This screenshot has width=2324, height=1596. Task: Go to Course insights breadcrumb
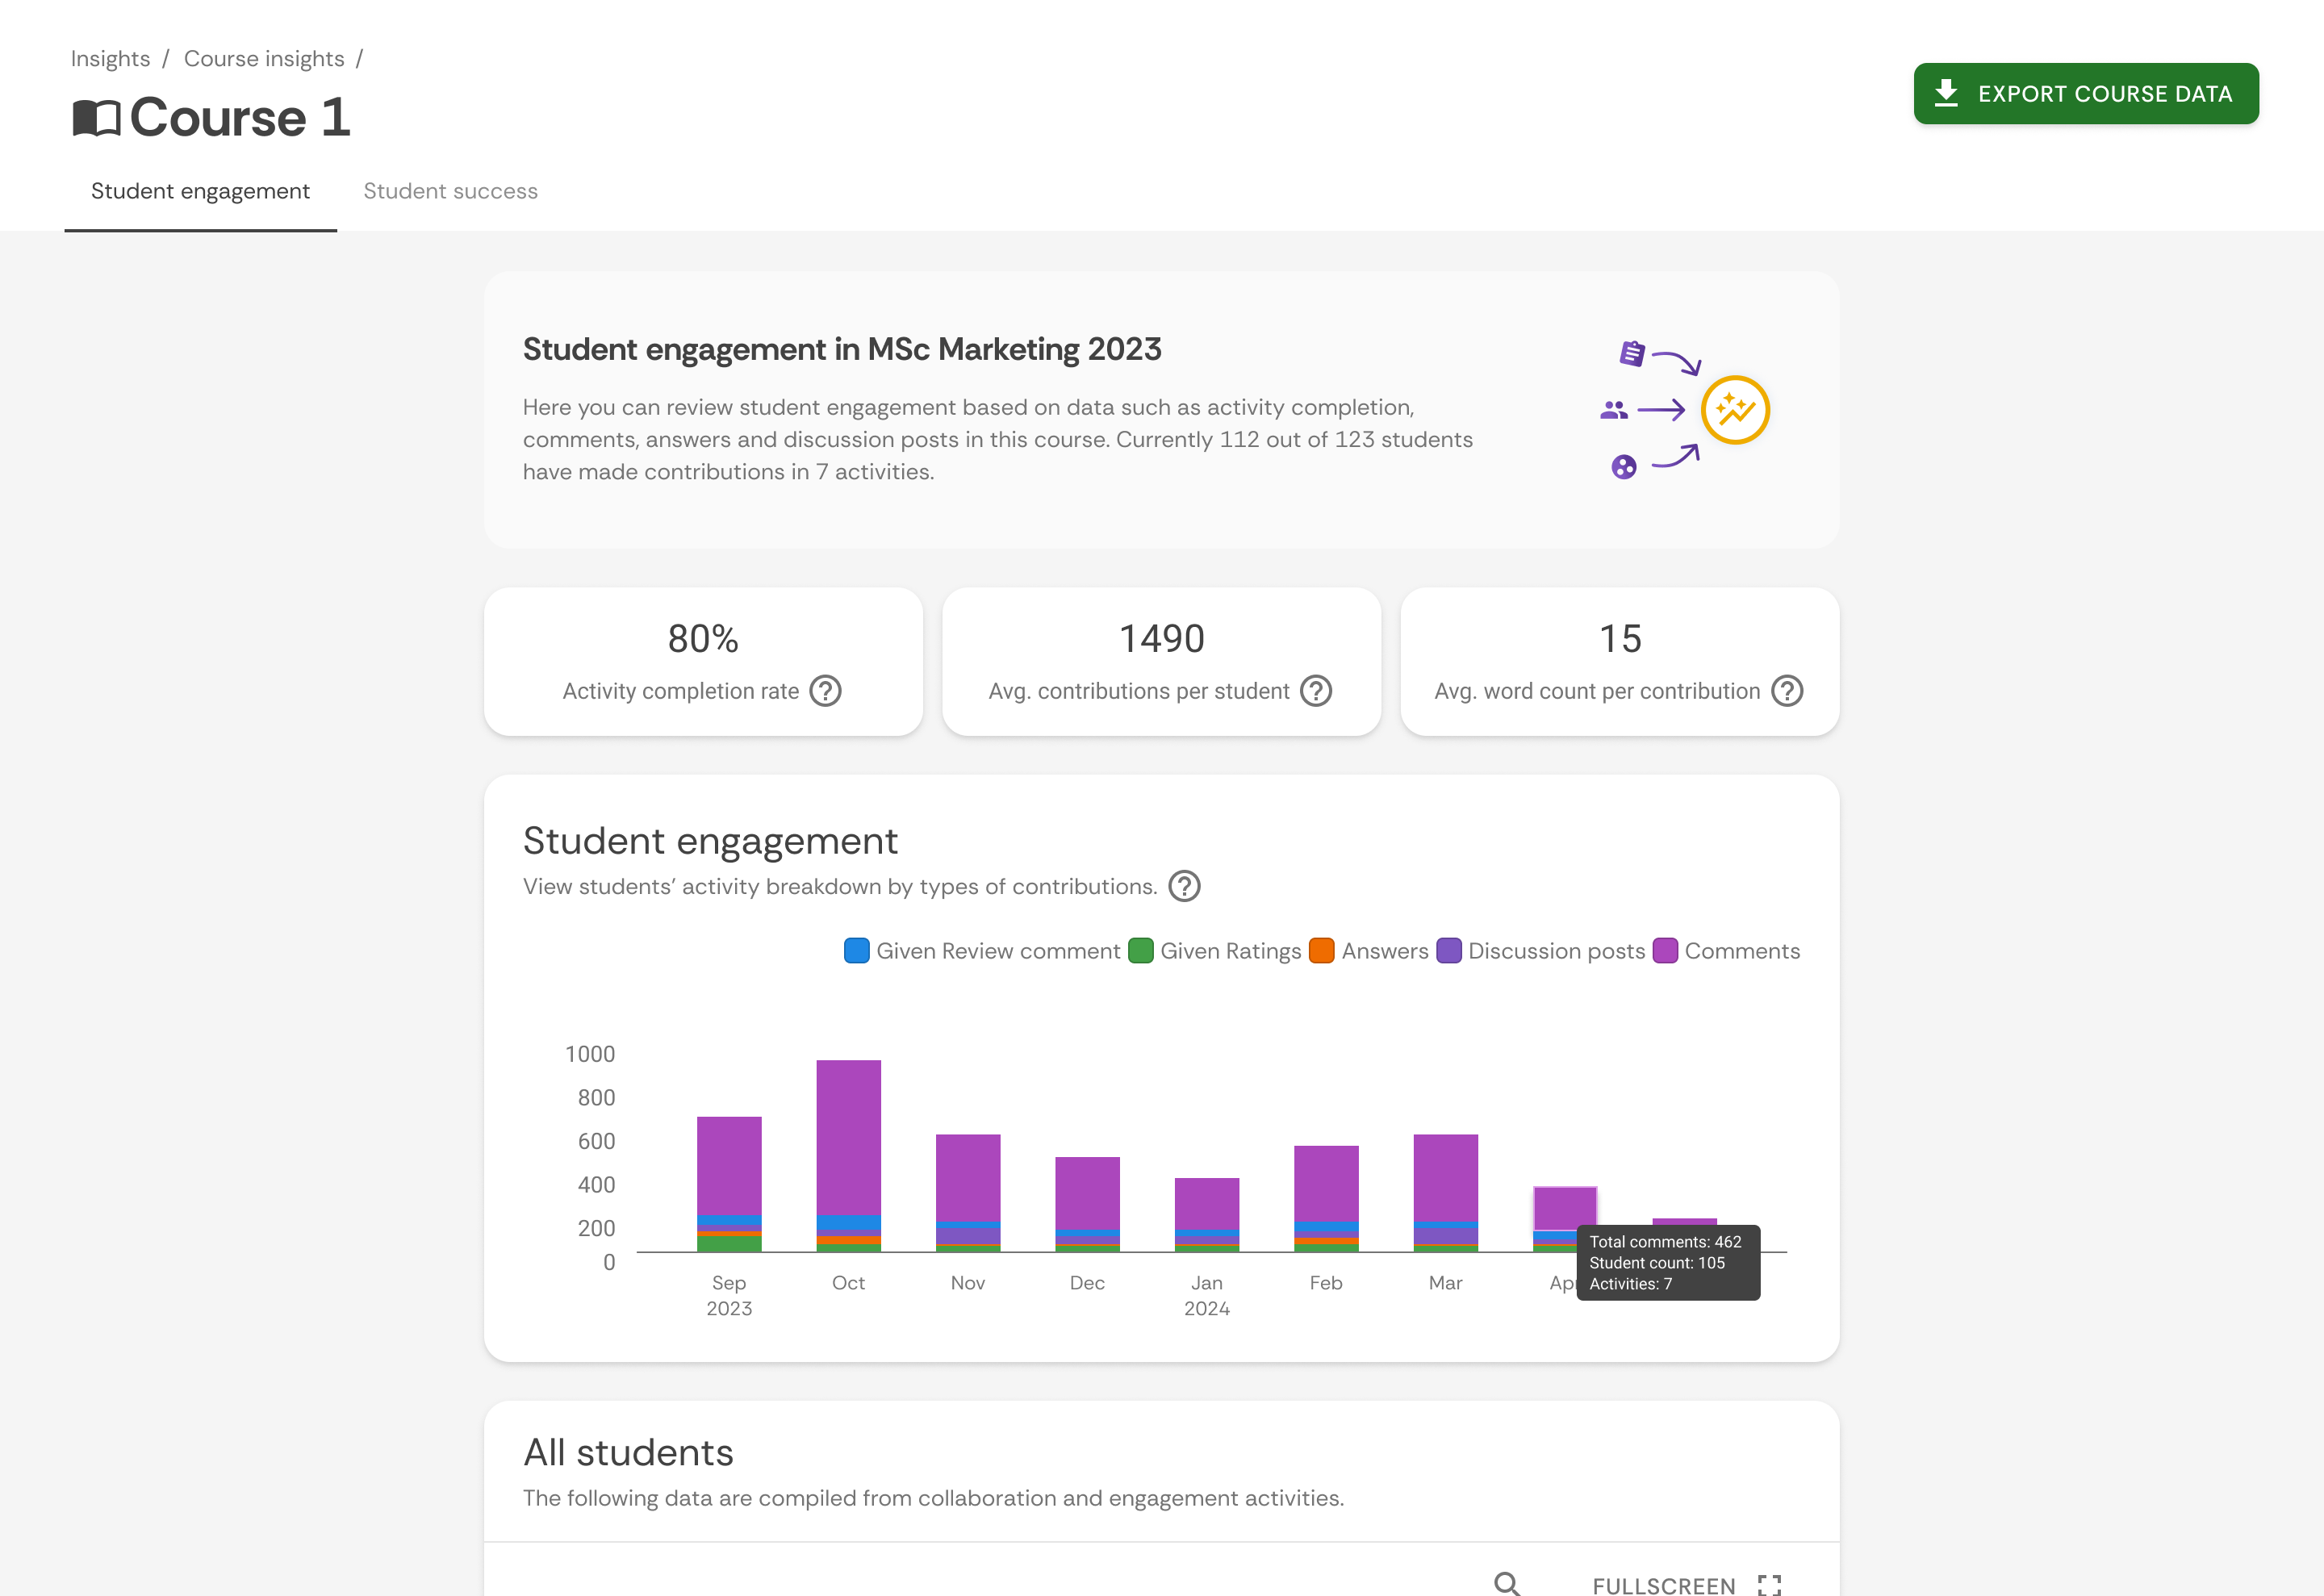point(264,59)
